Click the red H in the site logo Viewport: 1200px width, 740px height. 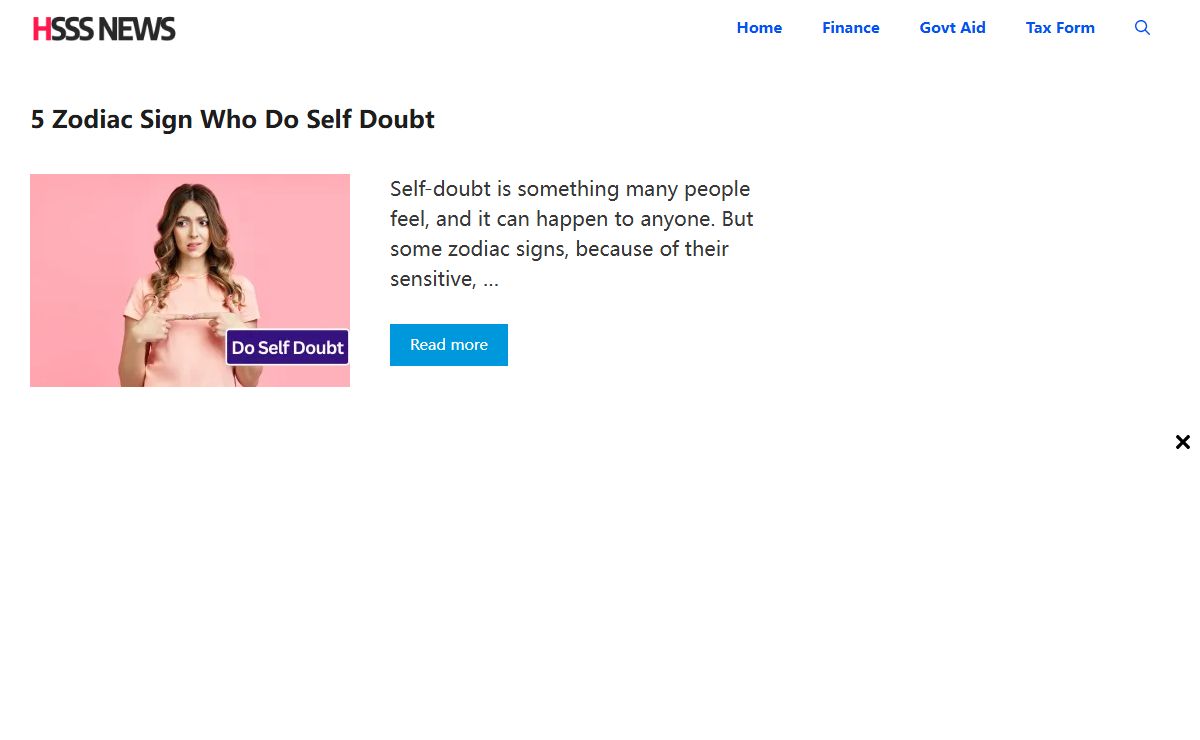coord(41,29)
